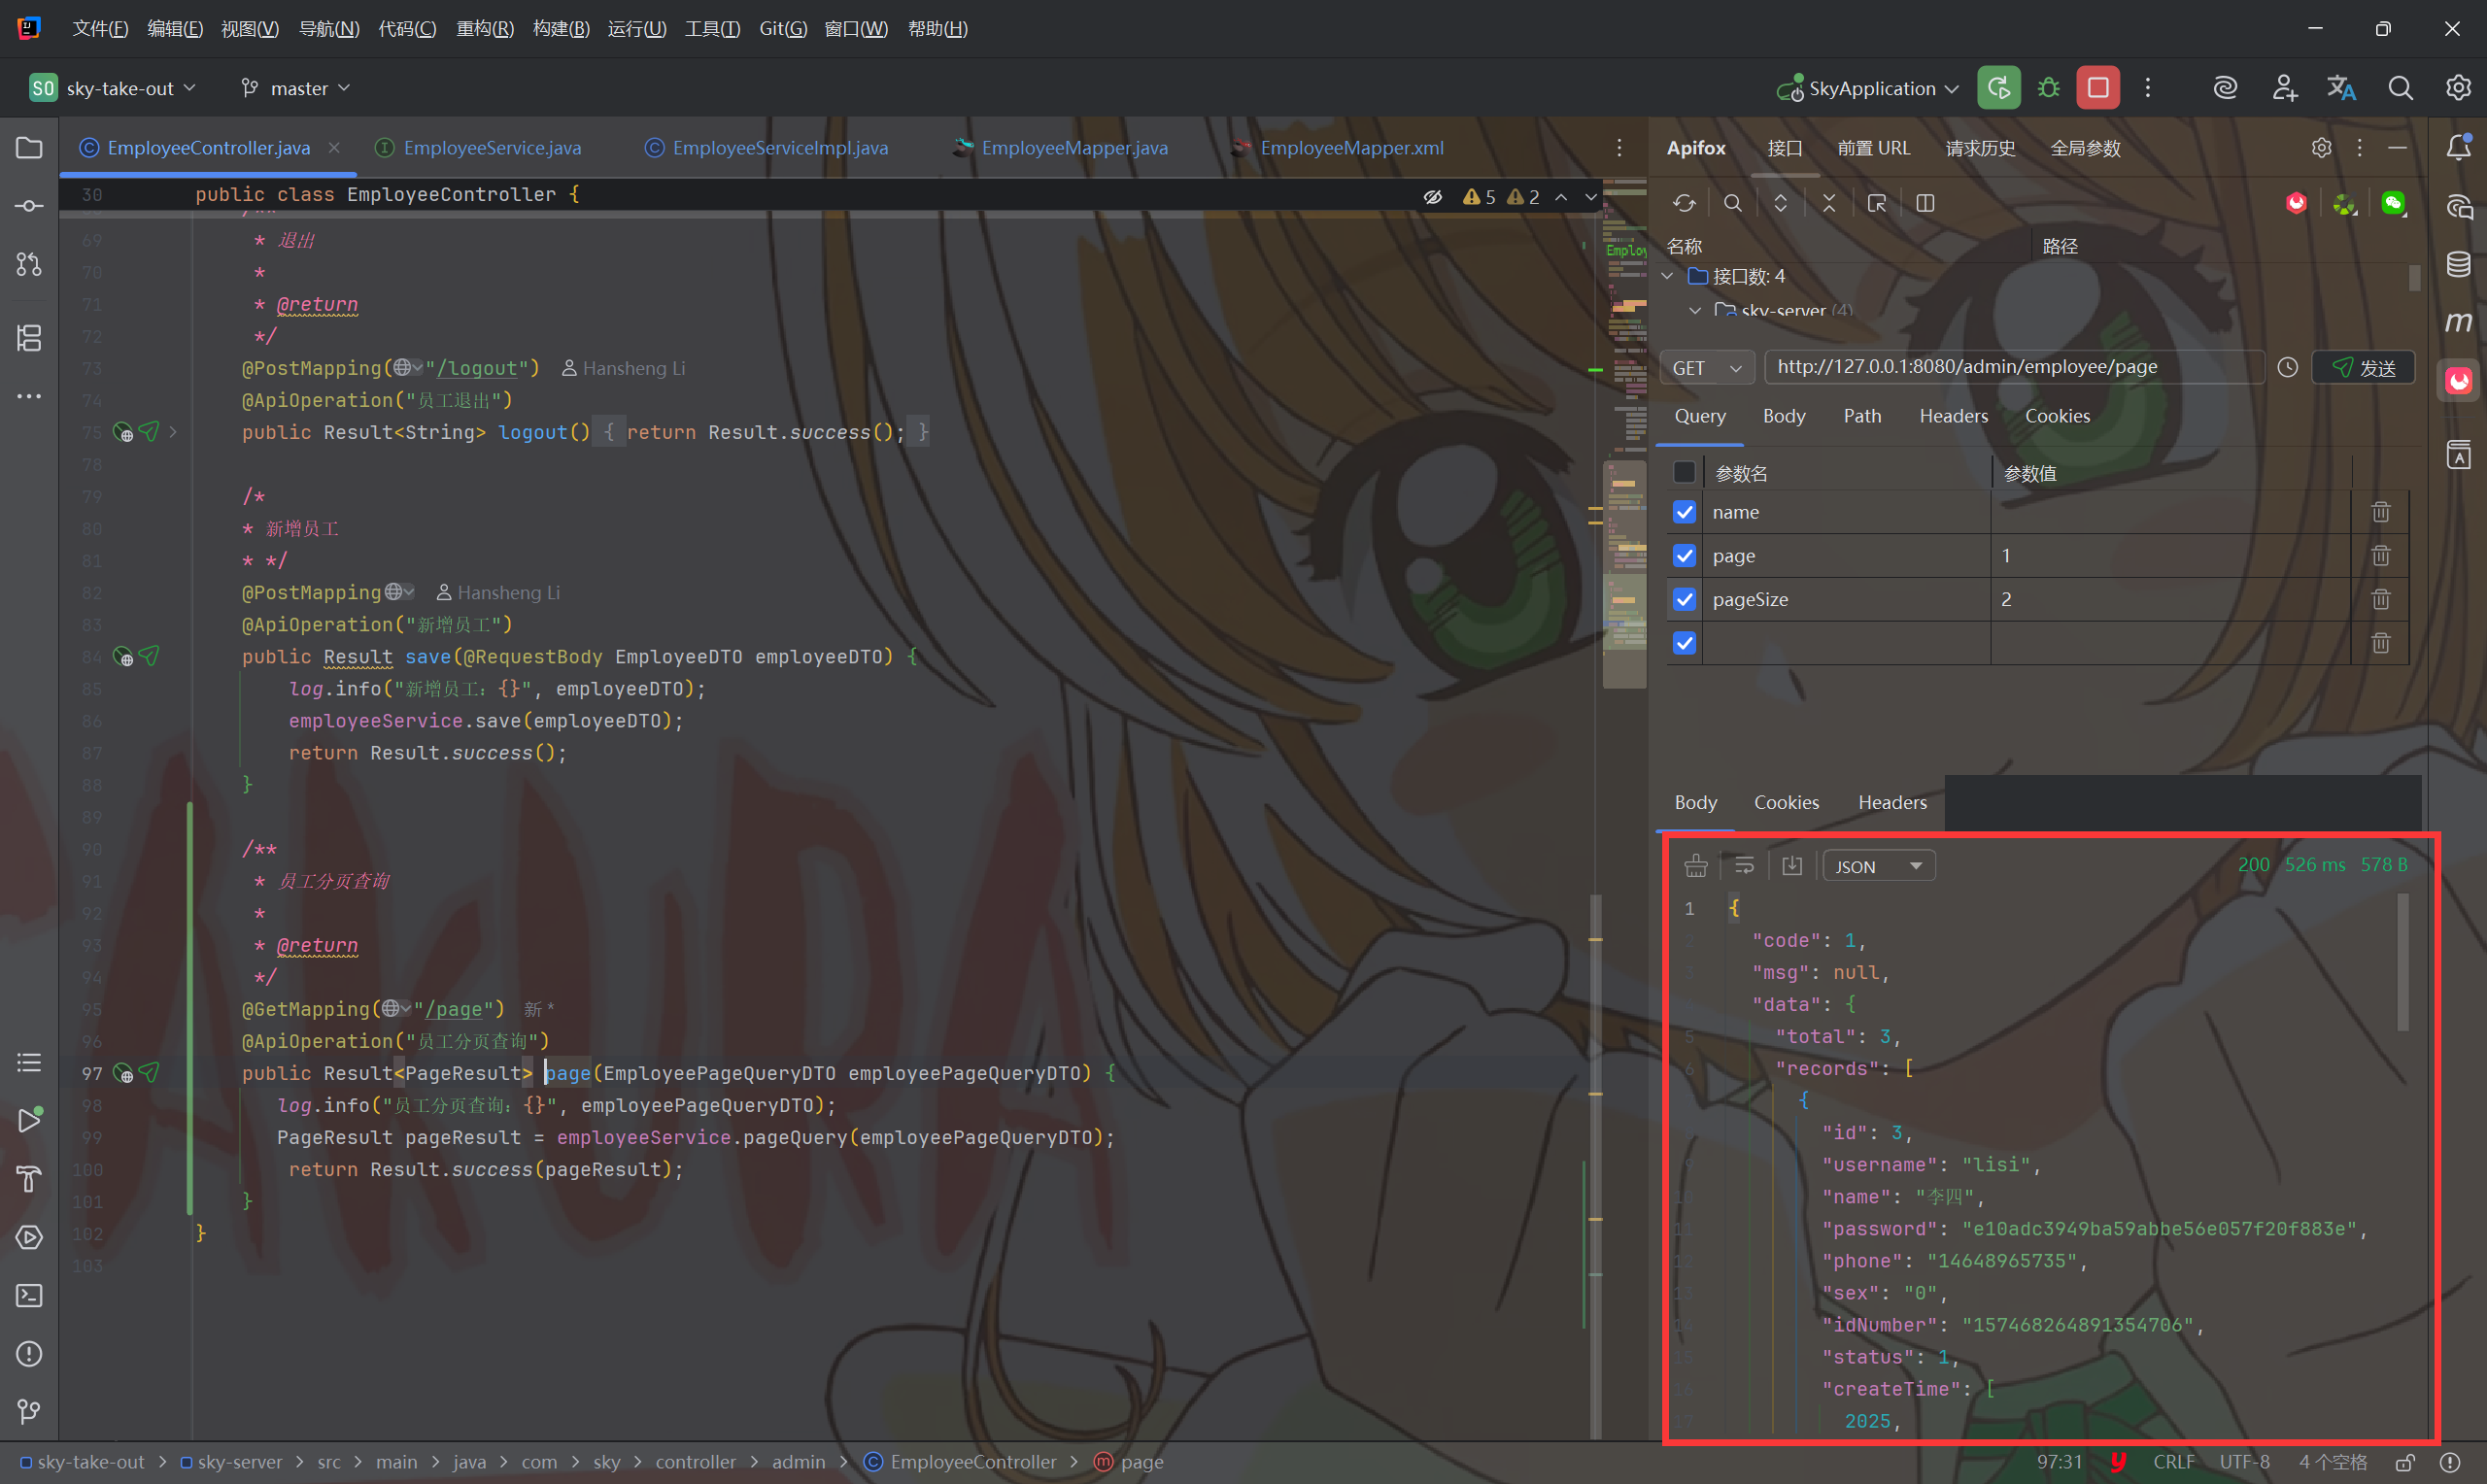Viewport: 2487px width, 1484px height.
Task: Uncheck the name parameter checkbox
Action: point(1684,512)
